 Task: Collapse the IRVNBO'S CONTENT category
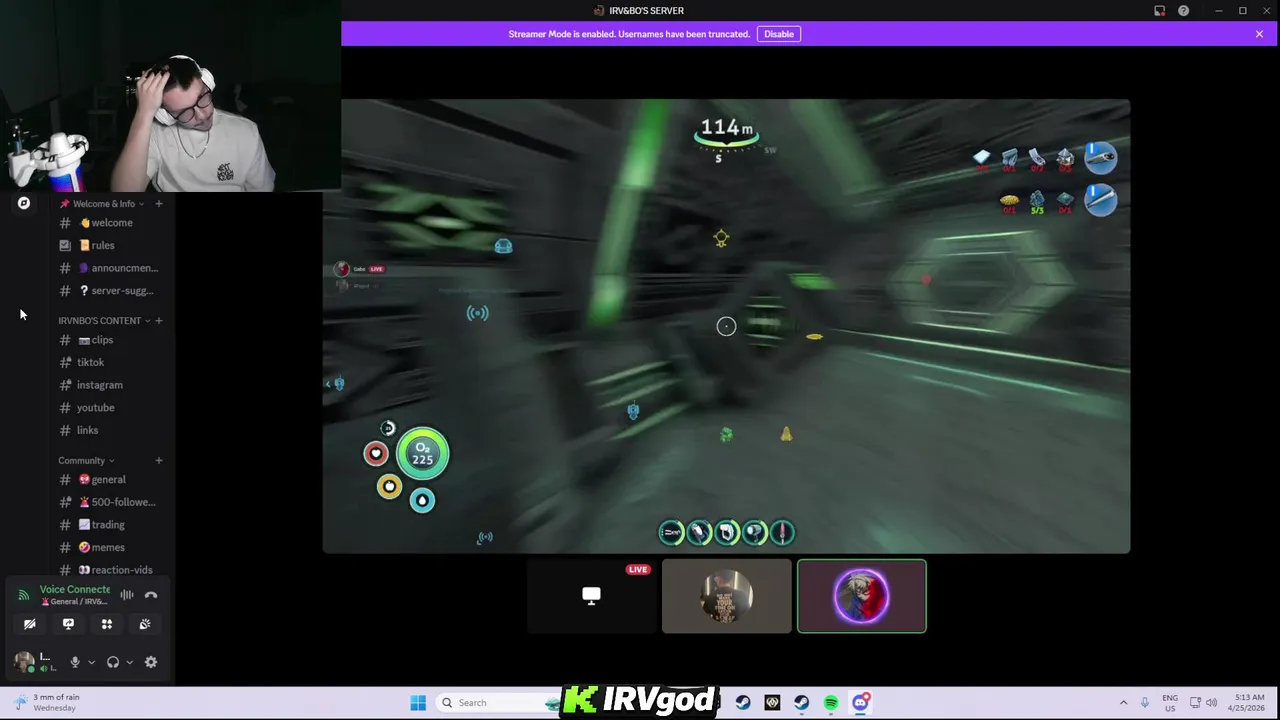click(104, 321)
